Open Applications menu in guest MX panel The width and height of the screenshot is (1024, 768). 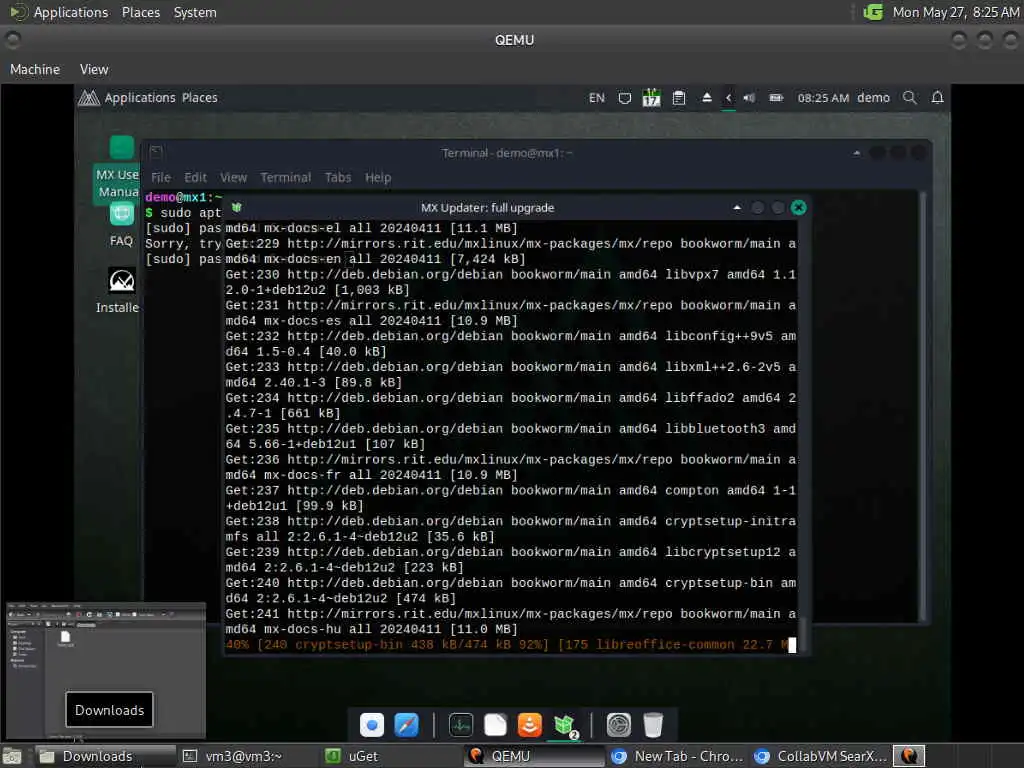pyautogui.click(x=140, y=98)
